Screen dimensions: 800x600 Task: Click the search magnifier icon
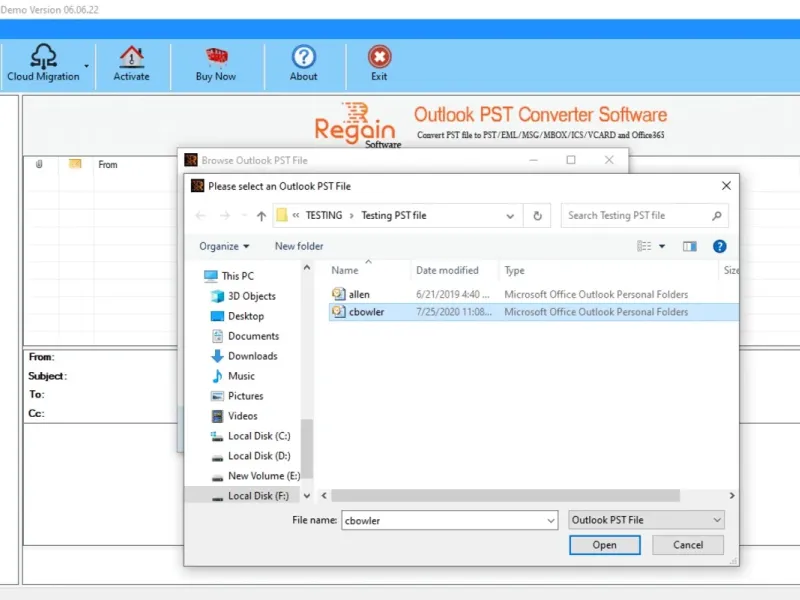pos(717,215)
